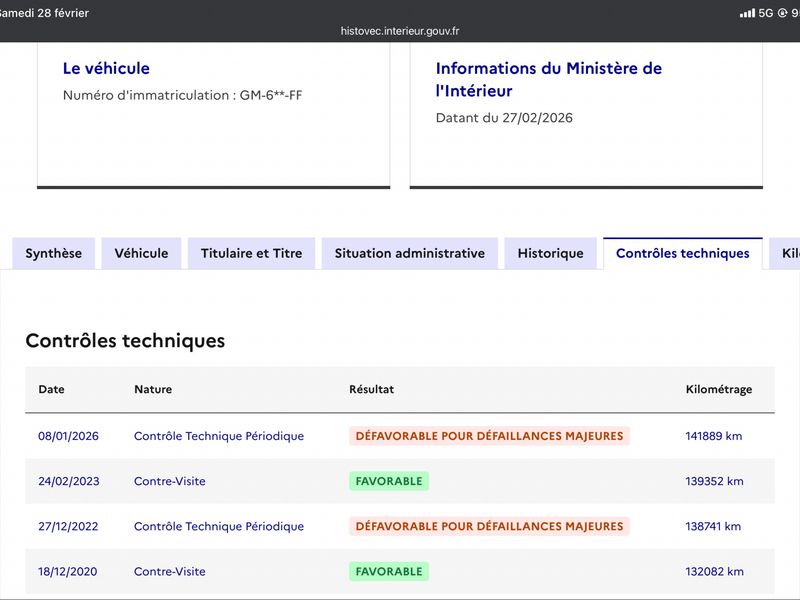This screenshot has height=600, width=800.
Task: Click the FAVORABLE badge for 24/02/2023
Action: tap(389, 481)
